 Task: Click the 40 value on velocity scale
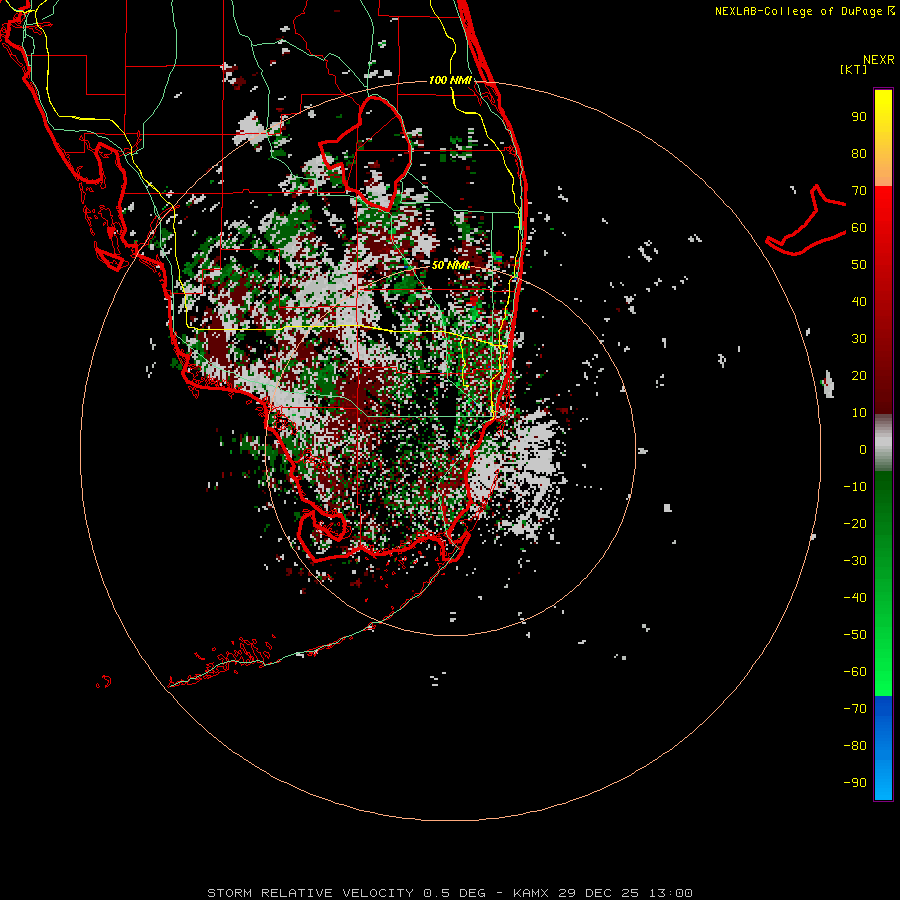pyautogui.click(x=859, y=302)
